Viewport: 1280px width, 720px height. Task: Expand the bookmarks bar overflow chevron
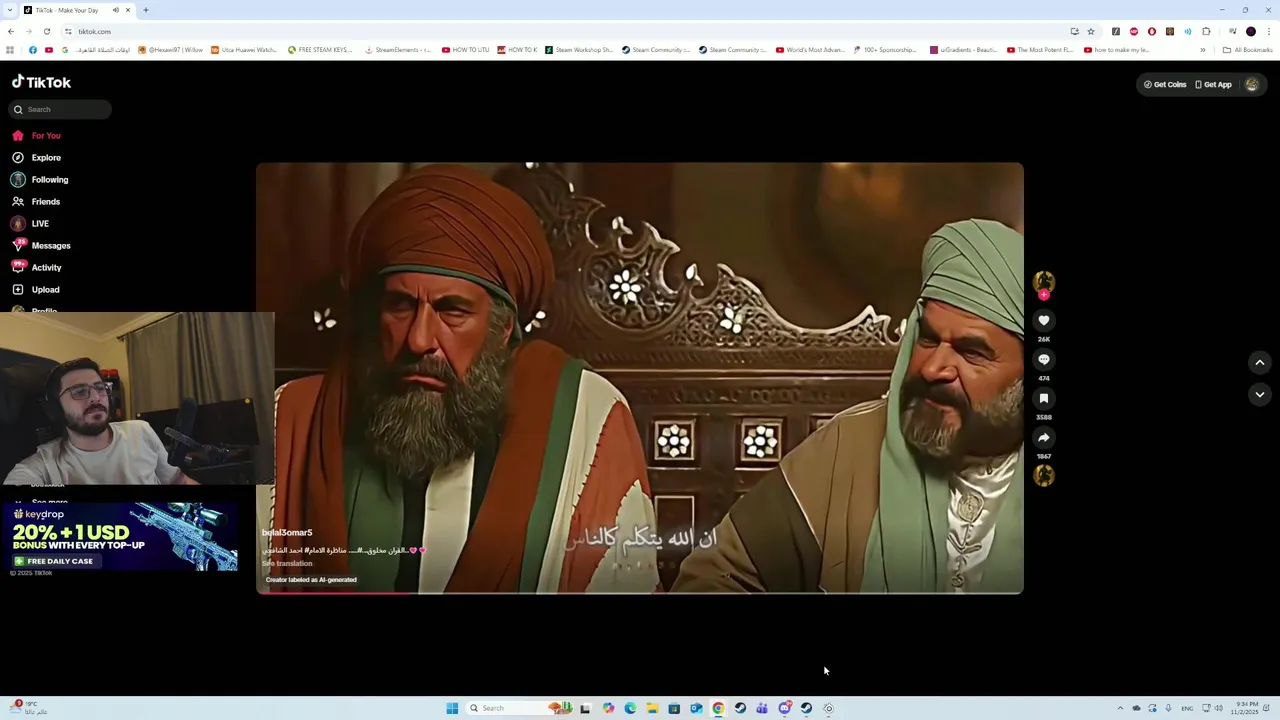pos(1203,50)
